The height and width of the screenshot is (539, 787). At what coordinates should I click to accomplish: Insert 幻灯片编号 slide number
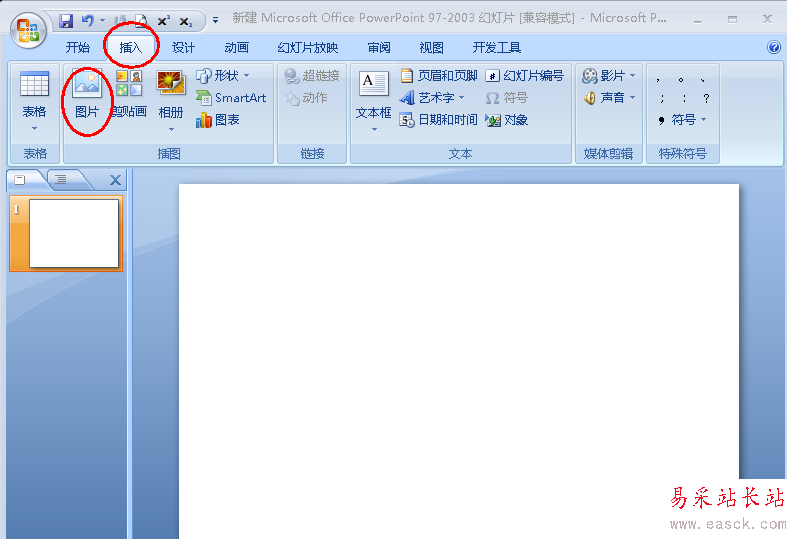(524, 76)
